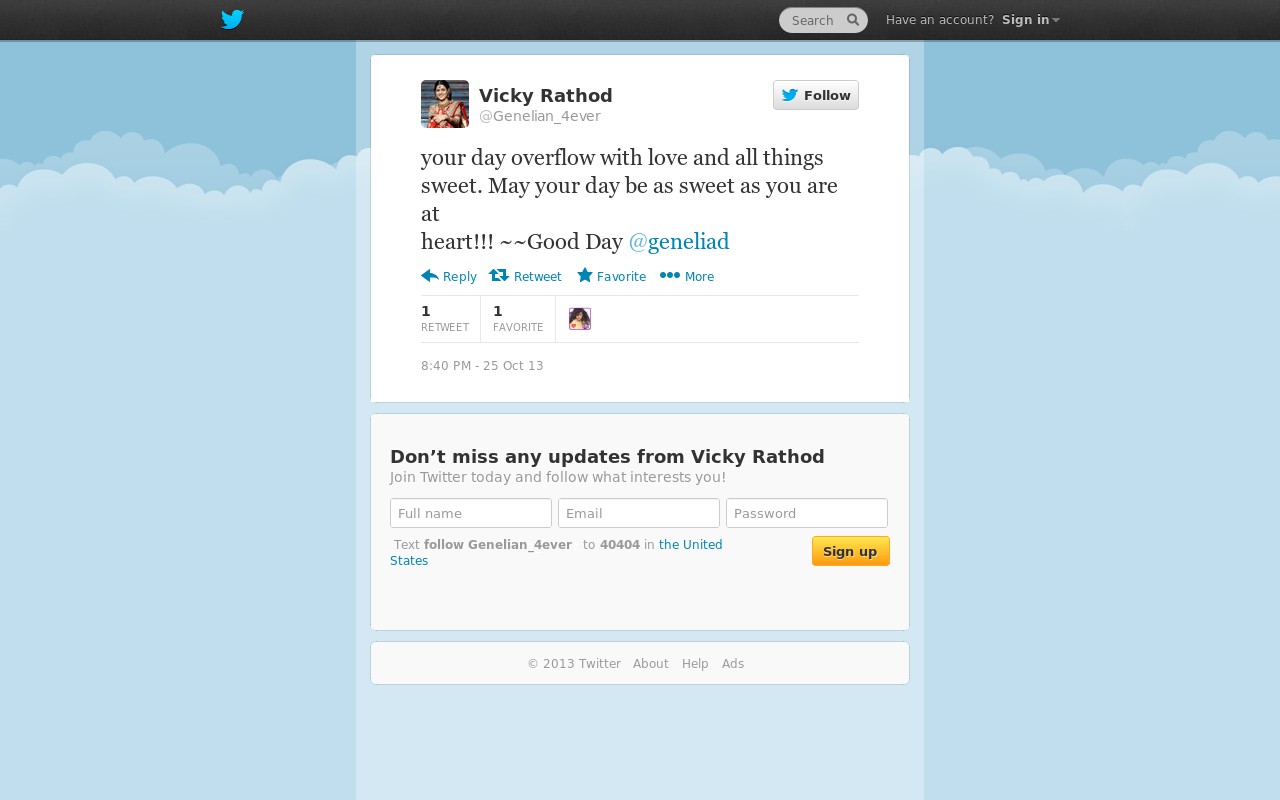Viewport: 1280px width, 800px height.
Task: Open Vicky Rathod's profile avatar
Action: pyautogui.click(x=445, y=104)
